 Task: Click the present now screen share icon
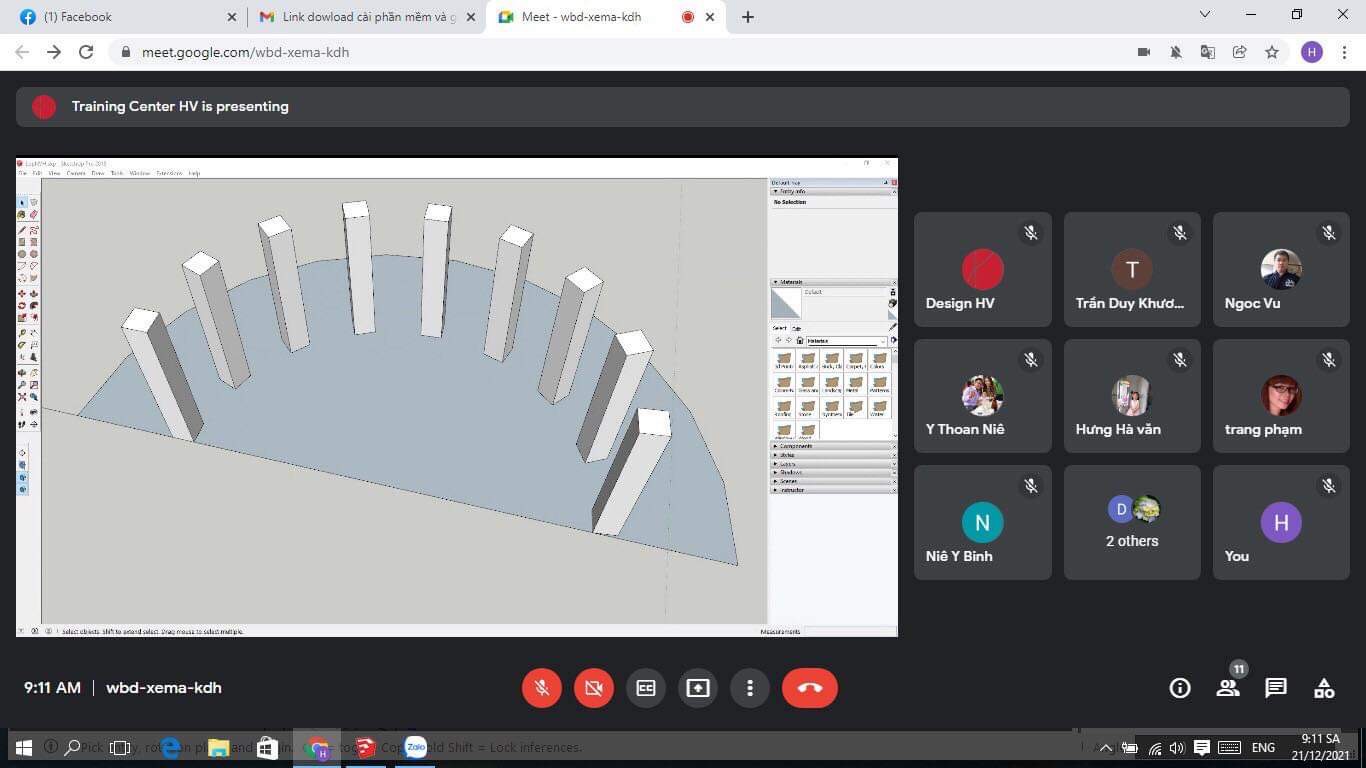[x=698, y=688]
